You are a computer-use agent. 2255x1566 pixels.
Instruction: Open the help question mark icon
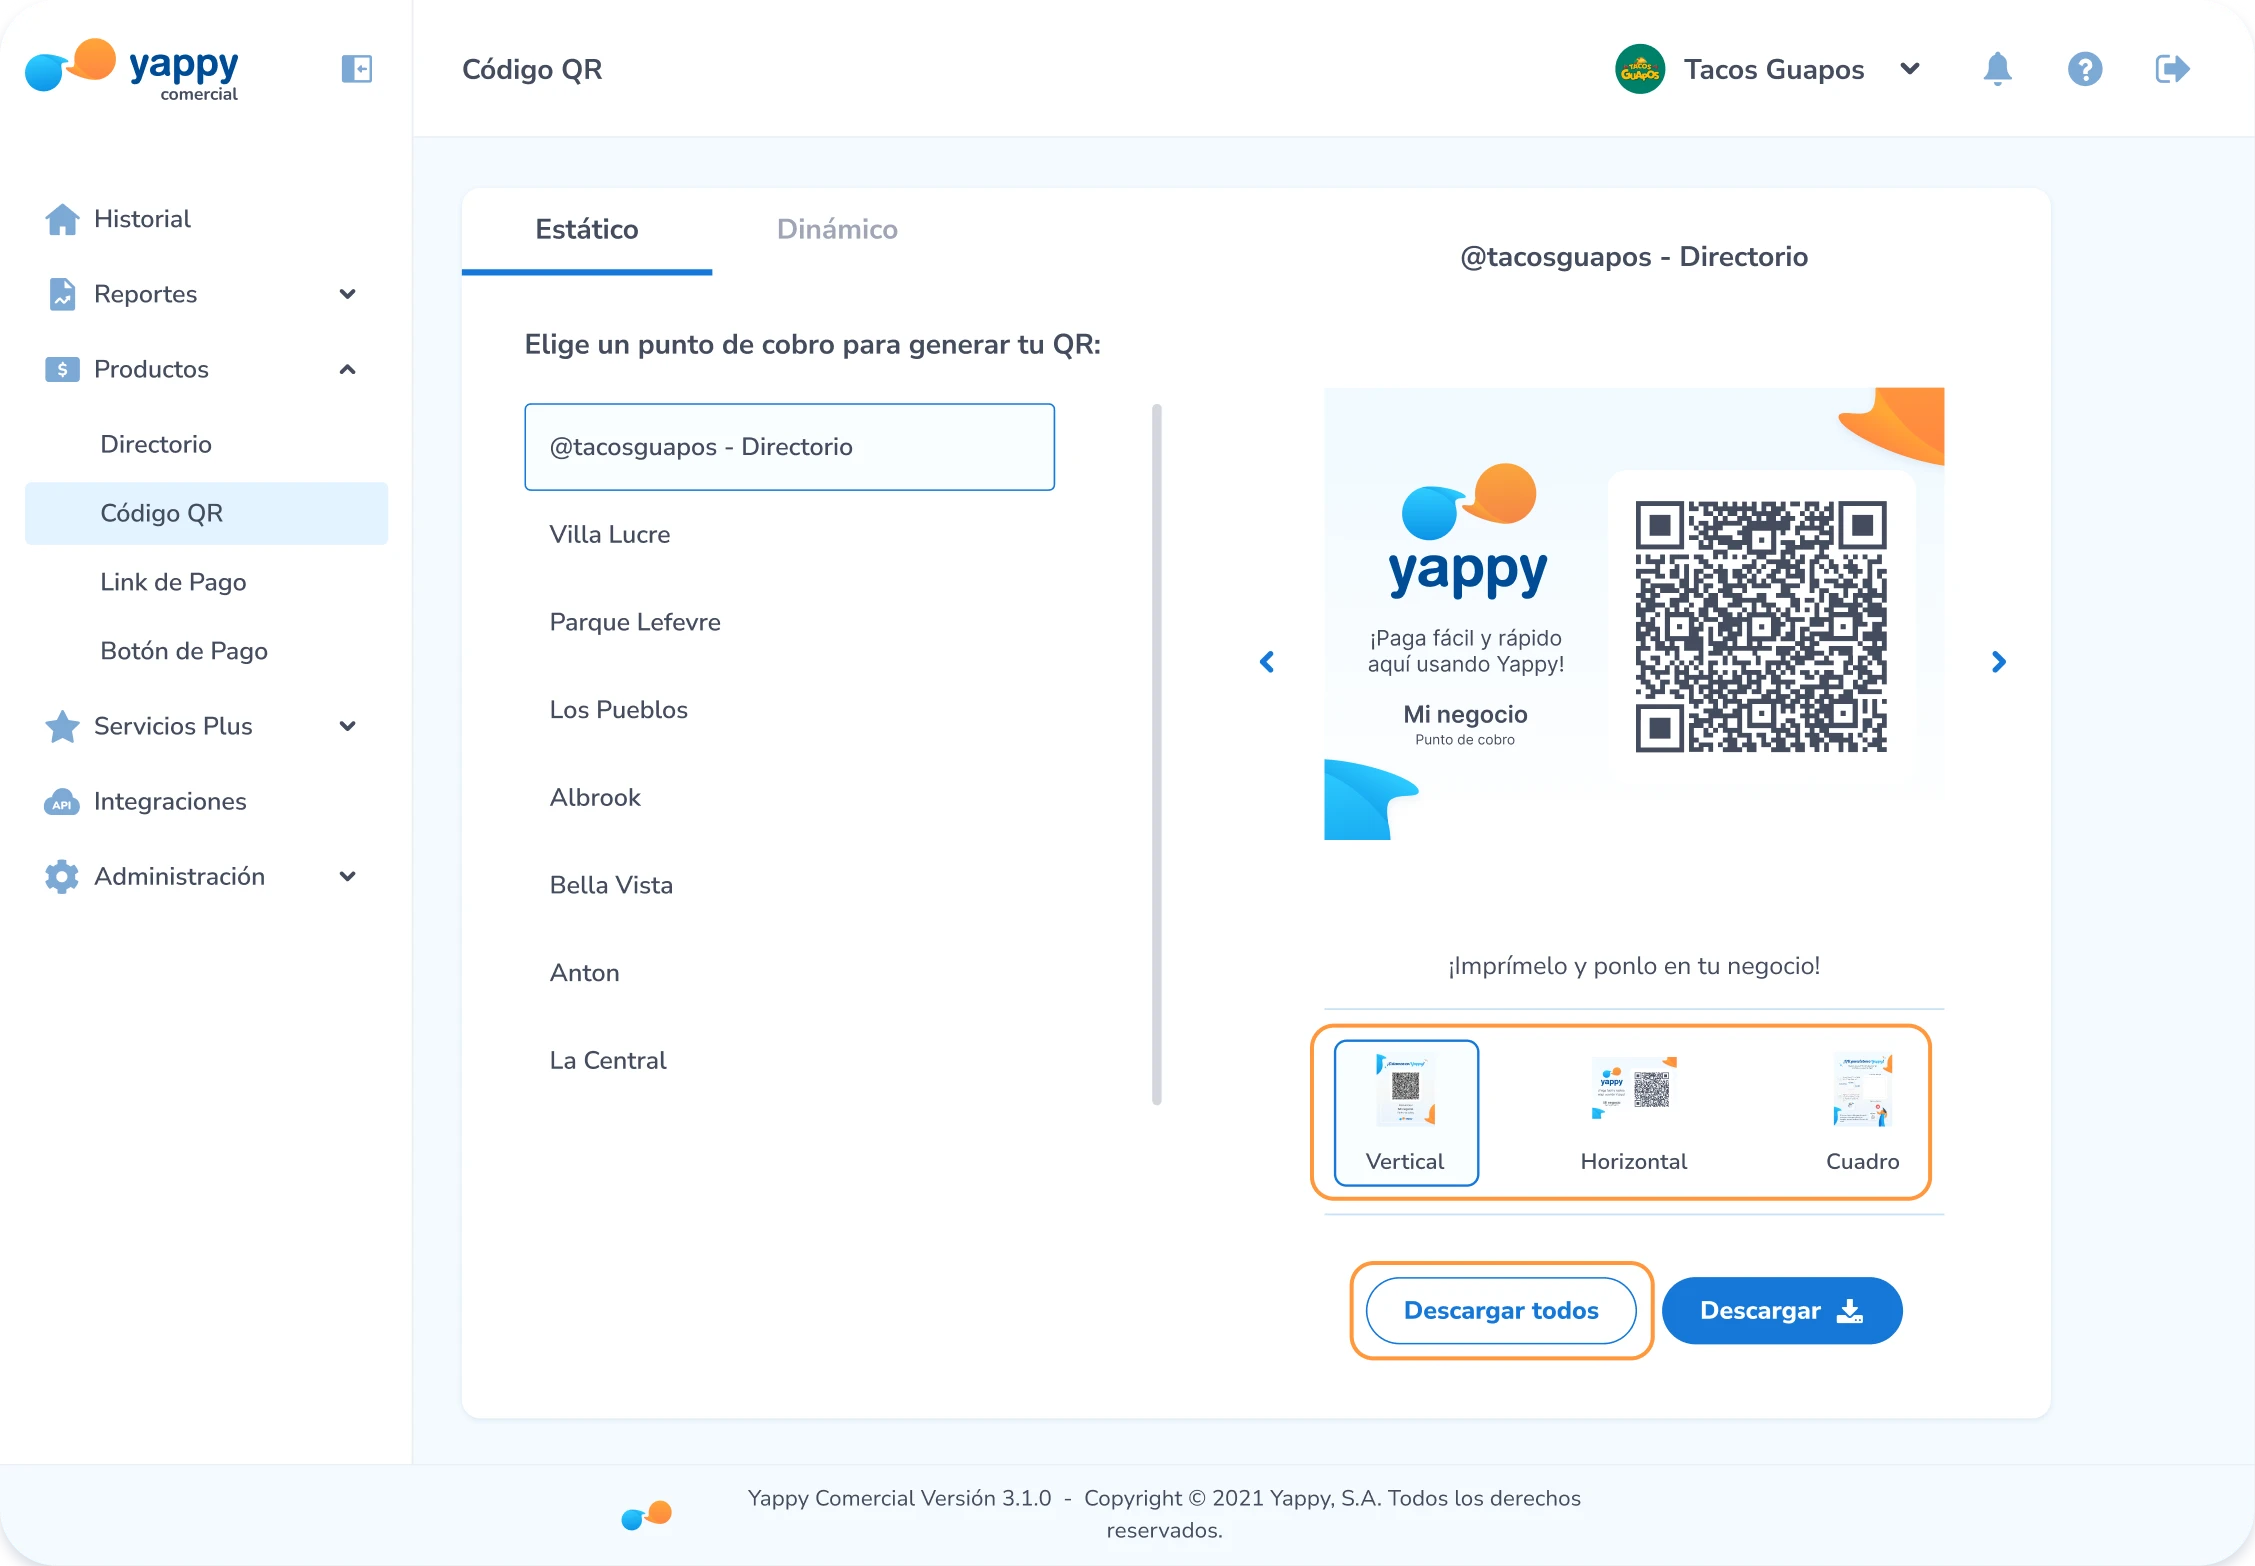tap(2084, 69)
